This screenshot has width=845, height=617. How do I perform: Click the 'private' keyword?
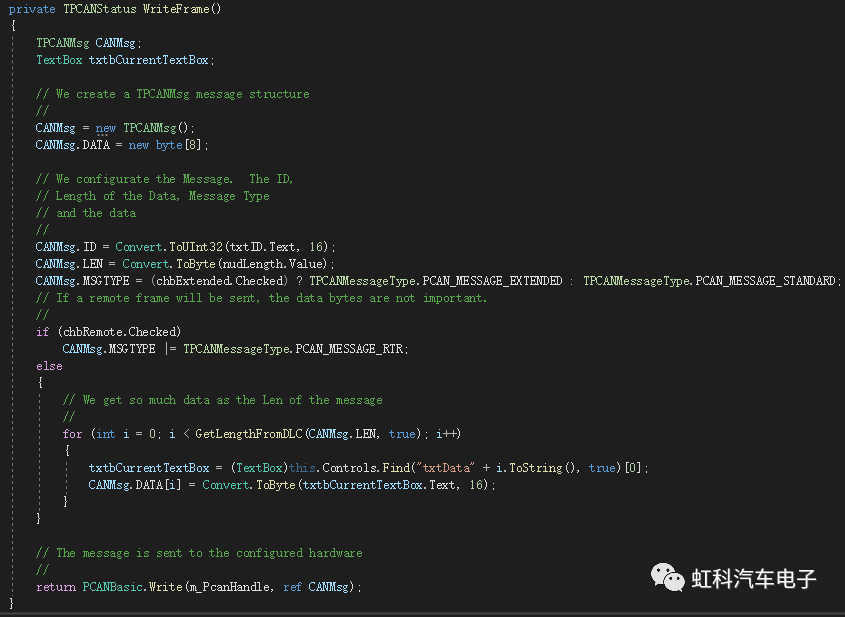(32, 9)
